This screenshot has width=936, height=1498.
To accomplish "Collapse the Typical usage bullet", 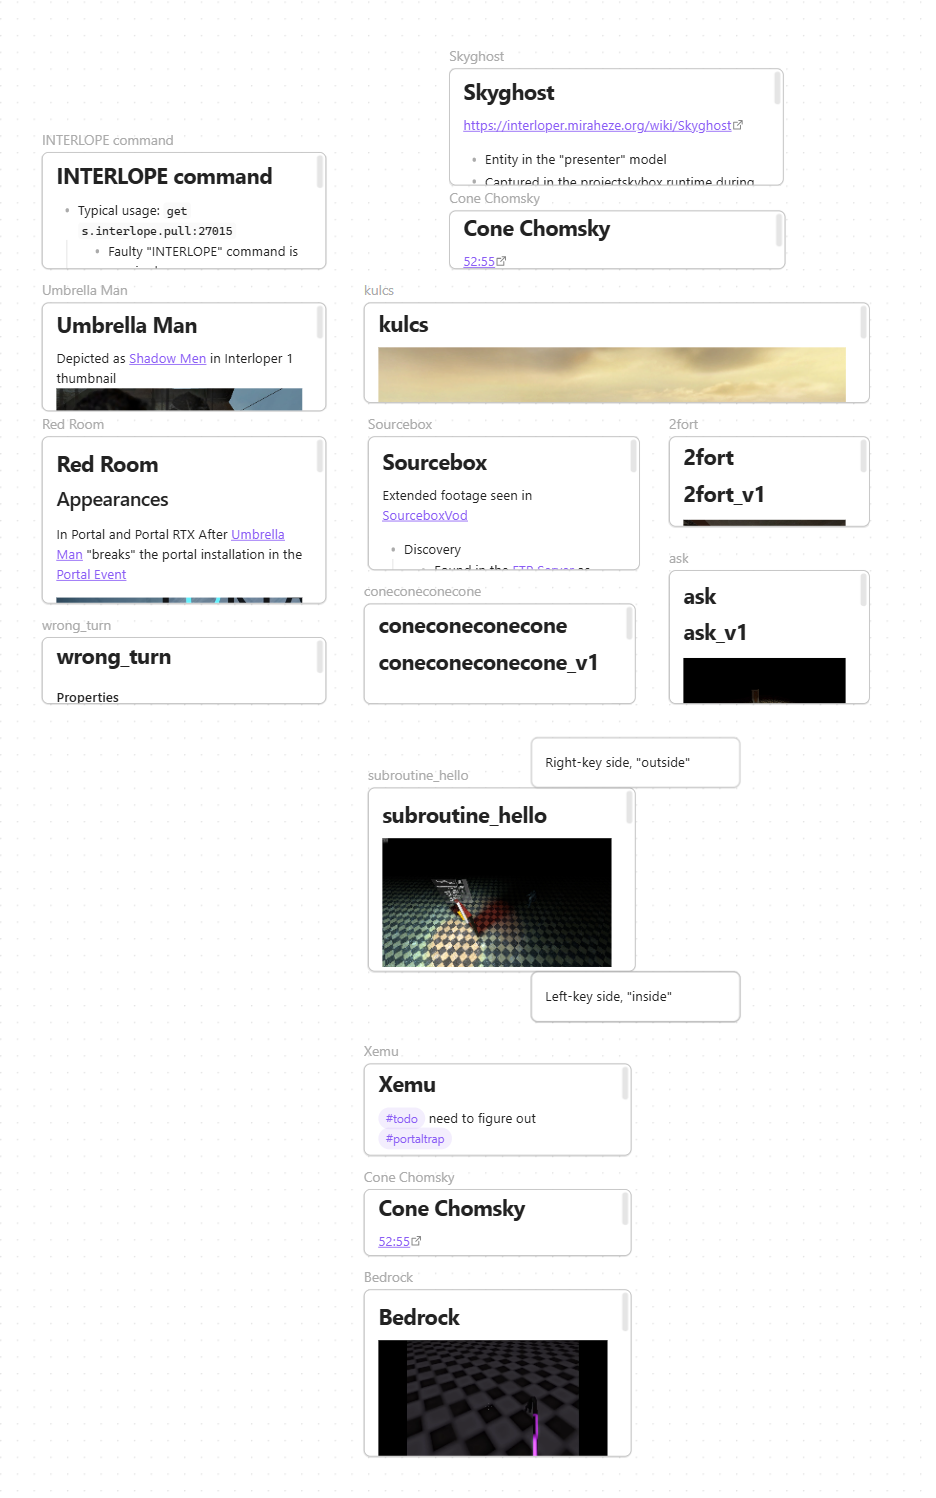I will 67,211.
